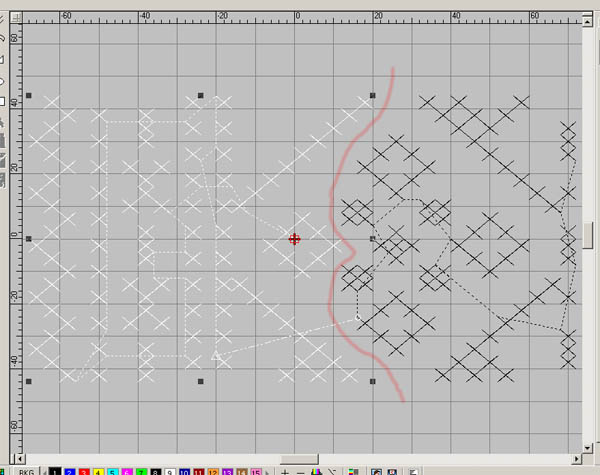
Task: Pick yellow thread color 4
Action: point(98,472)
